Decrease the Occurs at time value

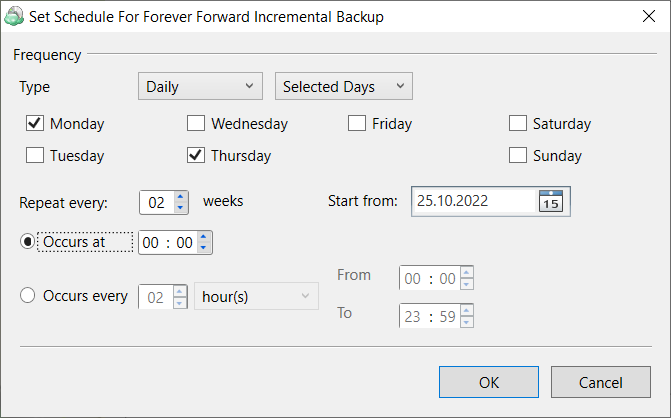[x=204, y=248]
